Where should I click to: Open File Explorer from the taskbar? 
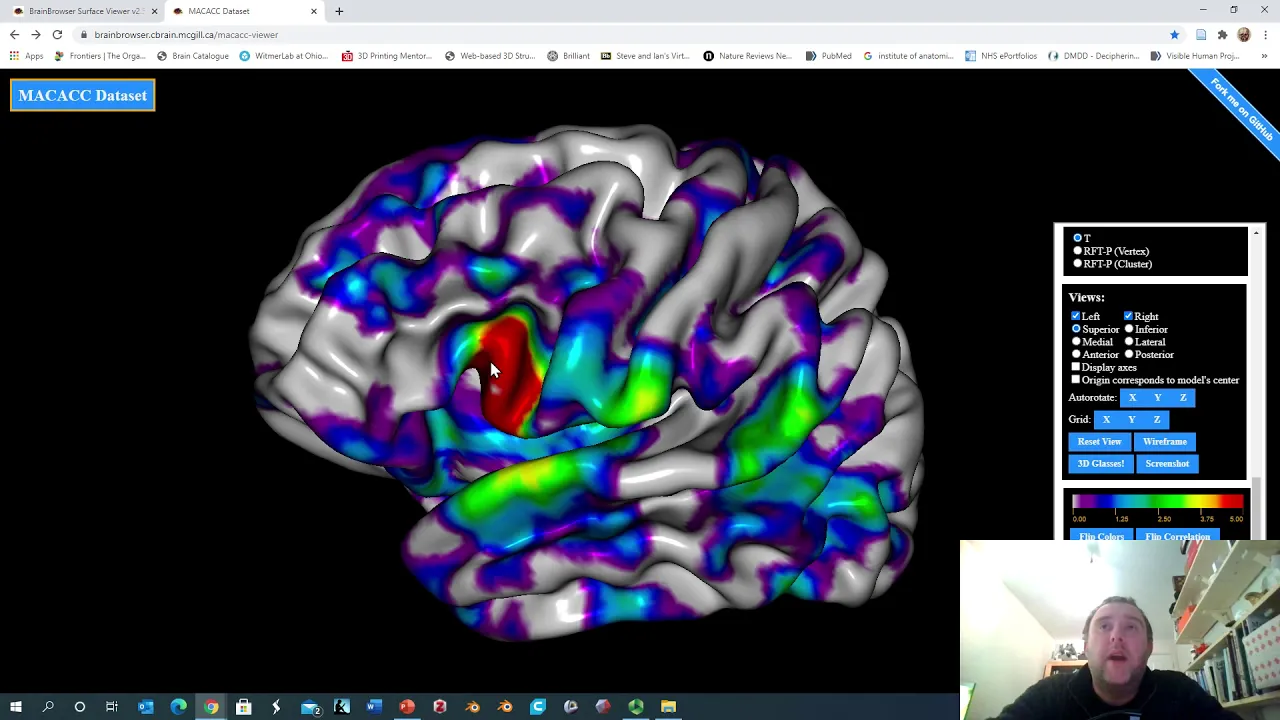point(668,707)
